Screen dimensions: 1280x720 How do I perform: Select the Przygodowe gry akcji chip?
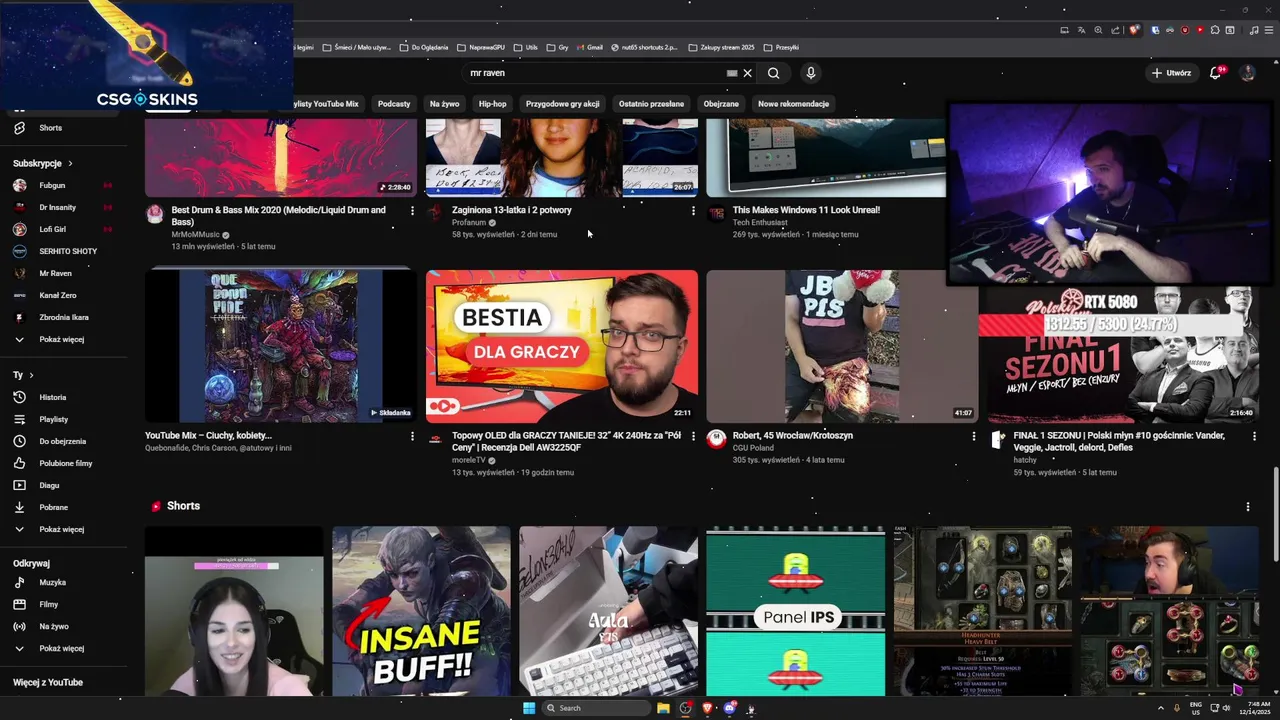(563, 104)
